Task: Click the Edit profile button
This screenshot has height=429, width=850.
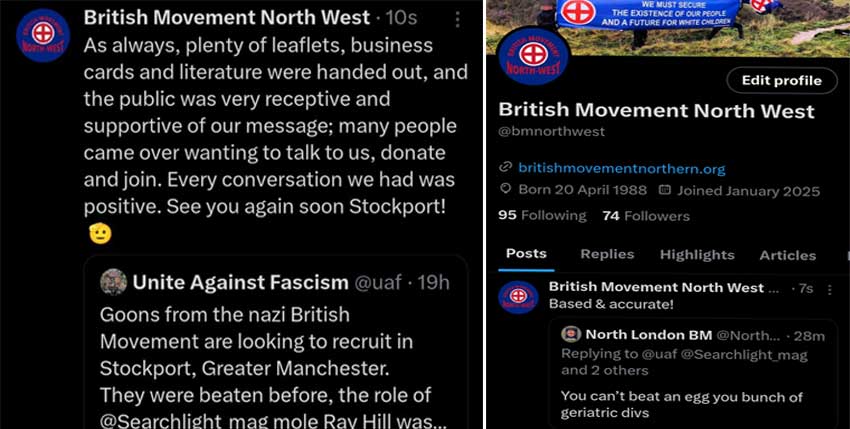Action: click(x=782, y=81)
